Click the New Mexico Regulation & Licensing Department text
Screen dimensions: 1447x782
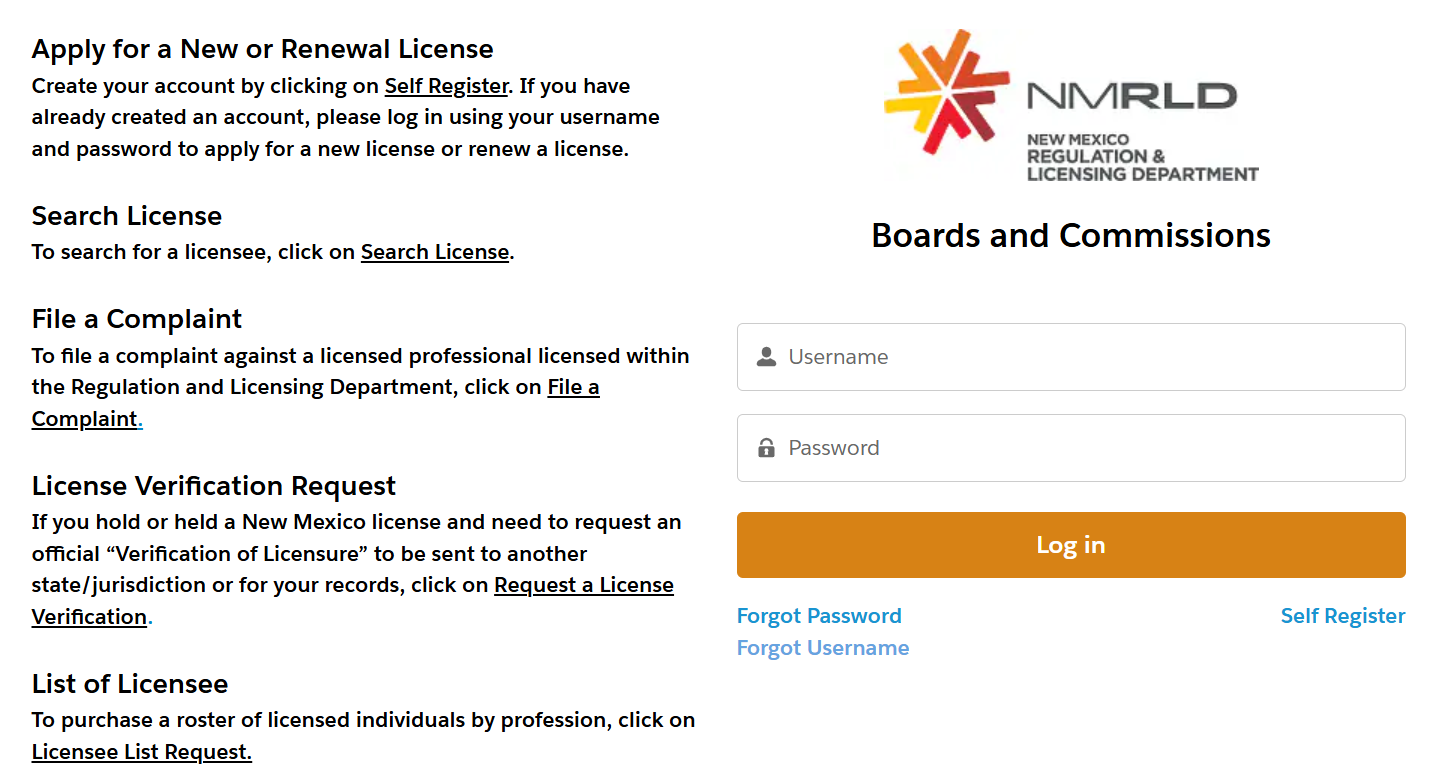[x=1141, y=157]
